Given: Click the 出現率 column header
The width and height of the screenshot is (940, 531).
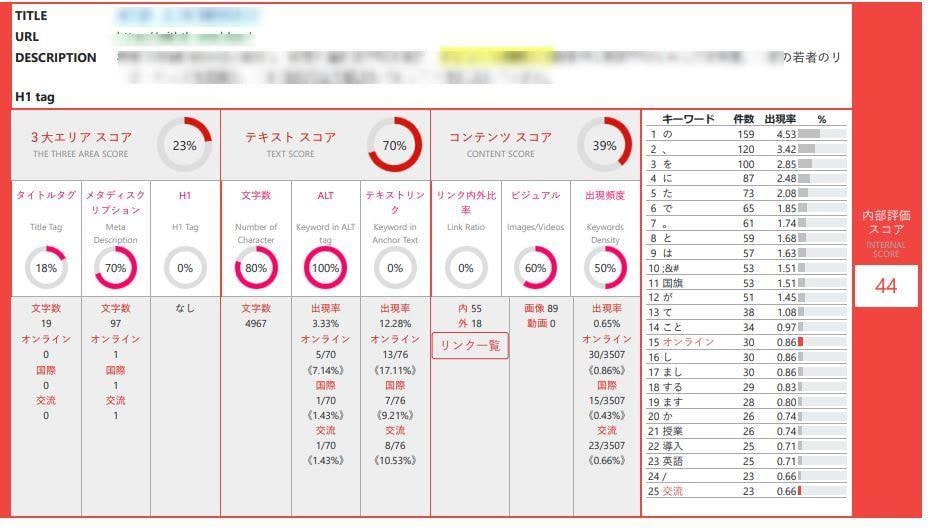Looking at the screenshot, I should coord(780,119).
